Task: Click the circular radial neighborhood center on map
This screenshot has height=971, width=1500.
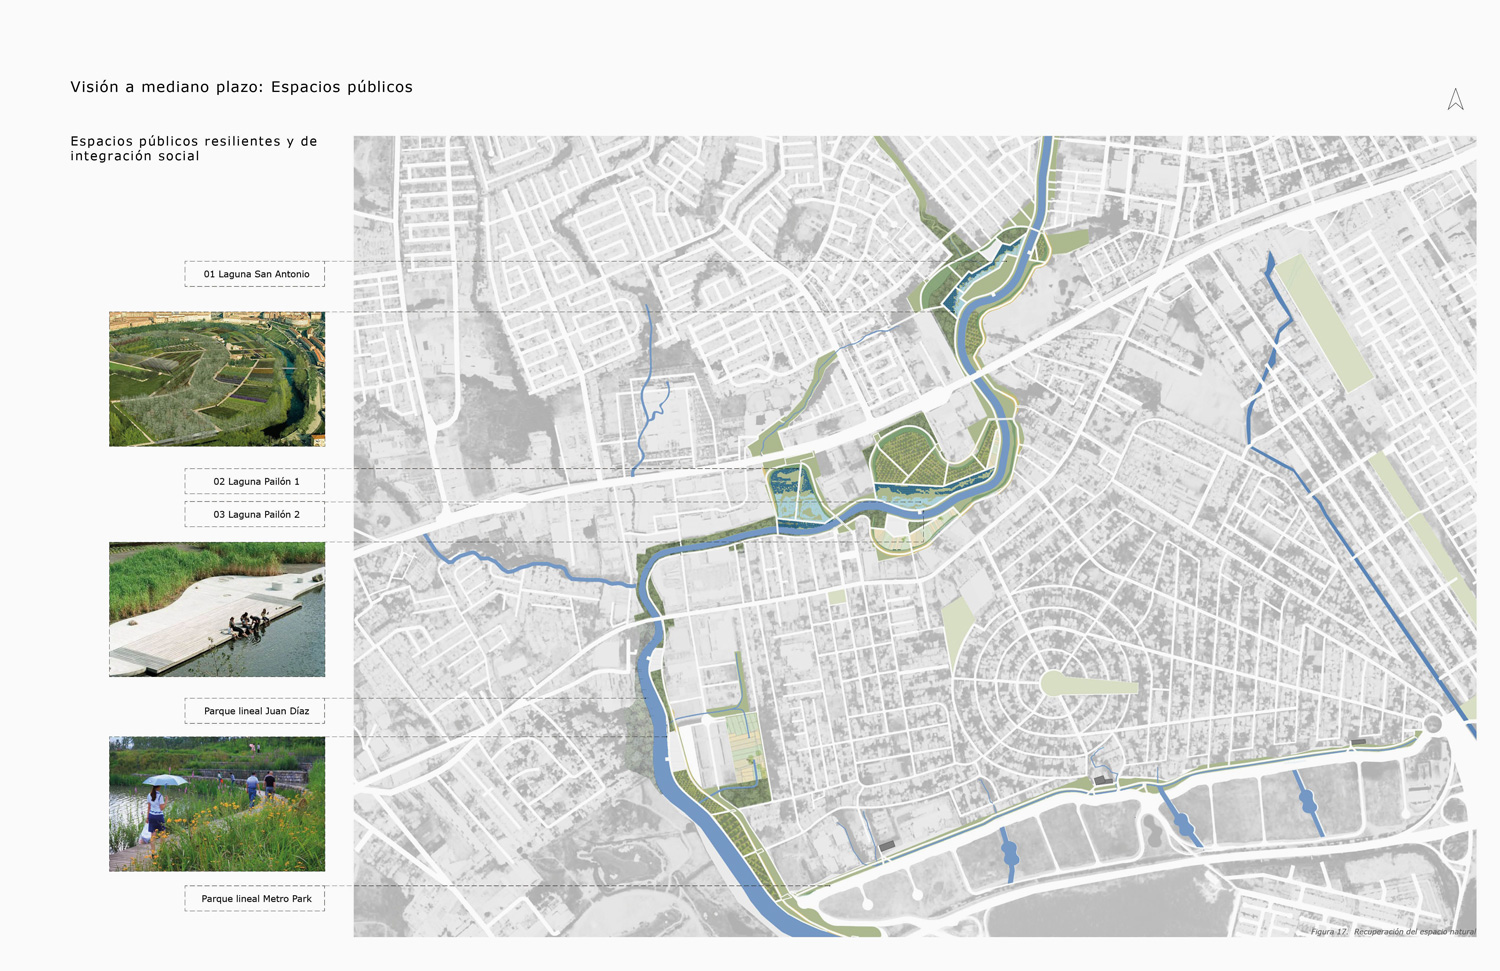Action: [x=1051, y=684]
